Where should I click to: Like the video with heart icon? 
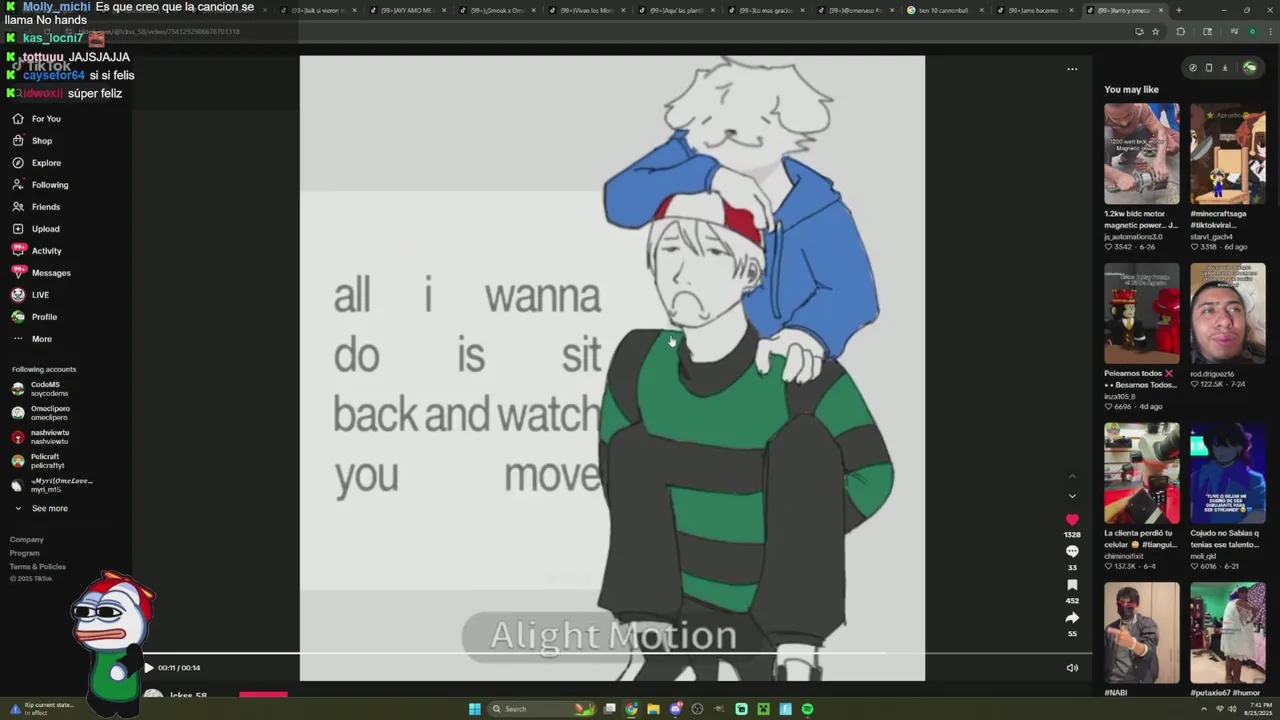1072,520
